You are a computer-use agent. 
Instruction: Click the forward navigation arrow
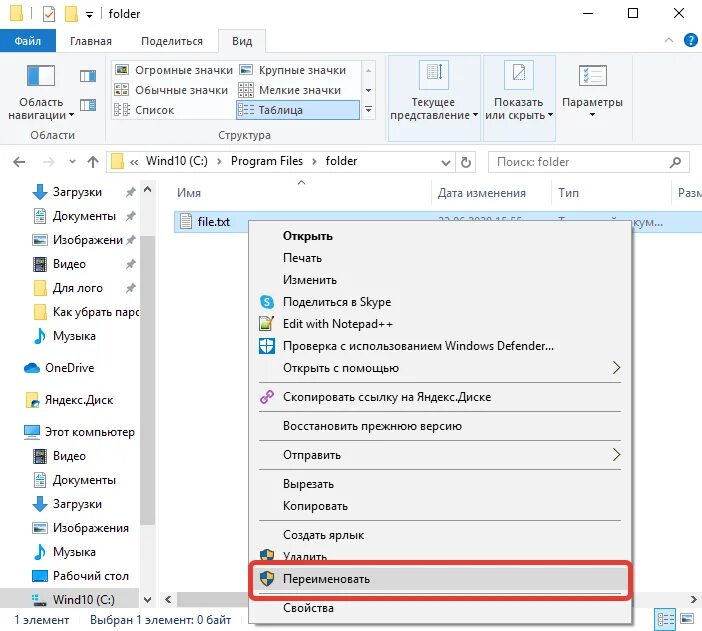tap(48, 162)
